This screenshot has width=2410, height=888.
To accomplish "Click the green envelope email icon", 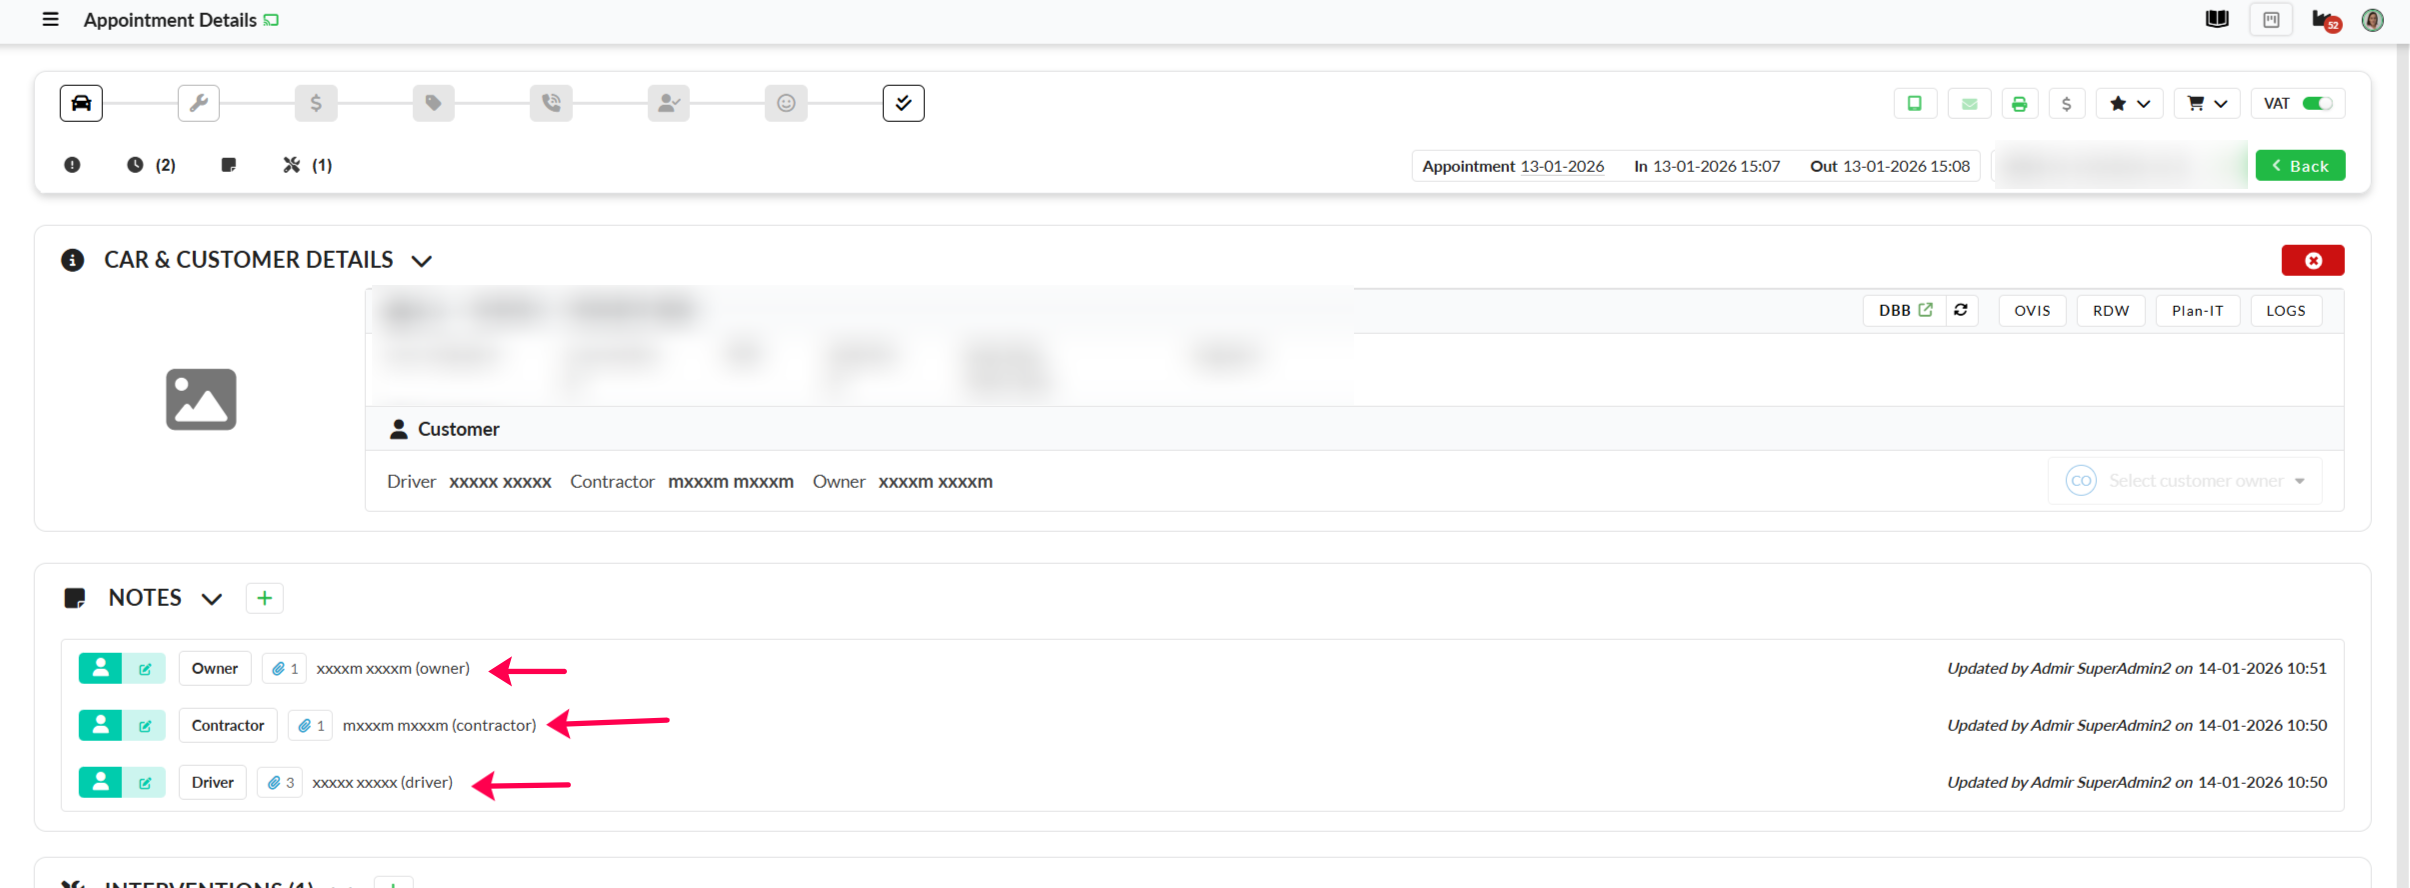I will (x=1969, y=104).
